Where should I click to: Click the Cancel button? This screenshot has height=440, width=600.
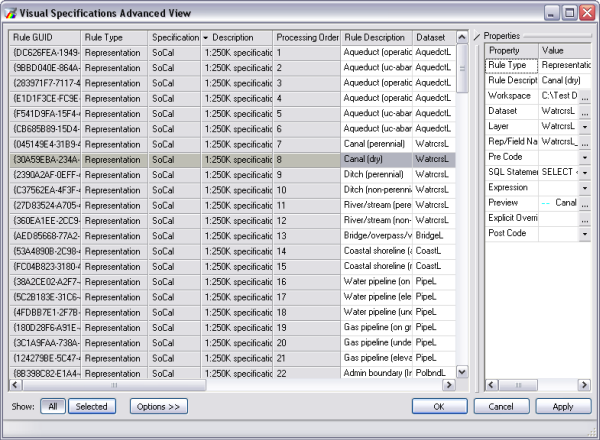point(501,406)
